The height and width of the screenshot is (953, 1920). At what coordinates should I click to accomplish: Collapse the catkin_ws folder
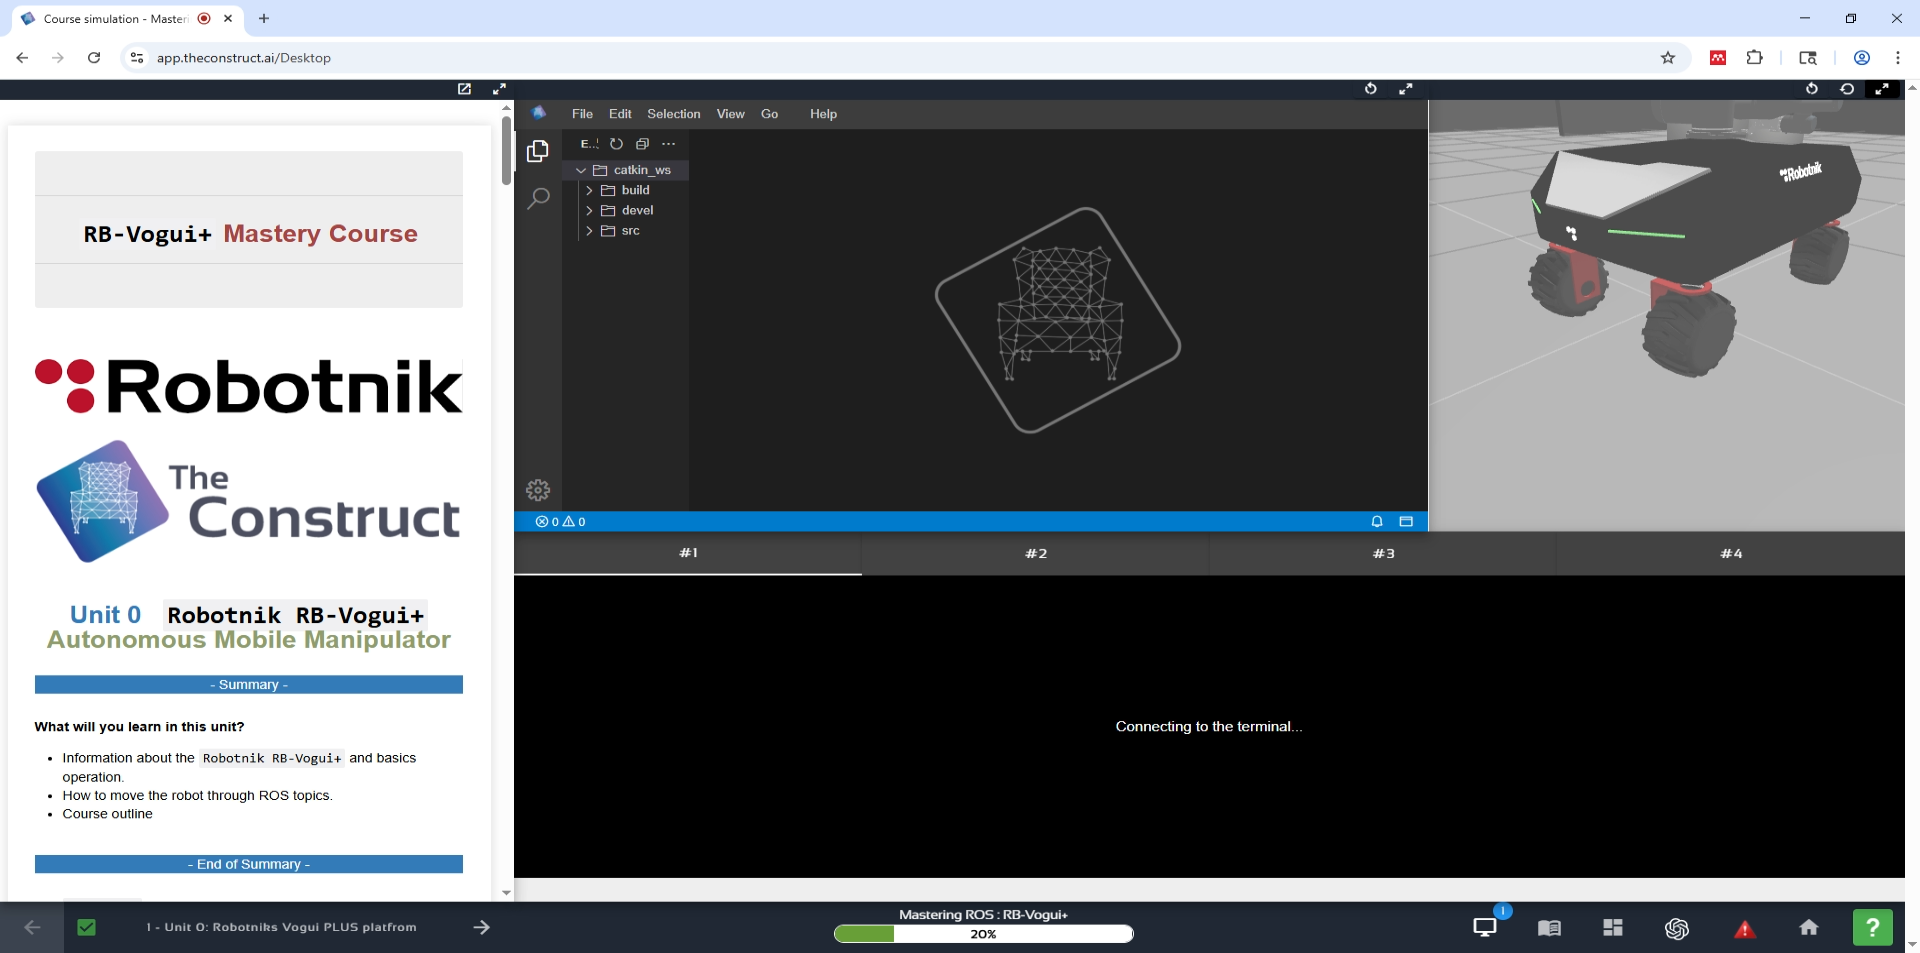pos(626,170)
